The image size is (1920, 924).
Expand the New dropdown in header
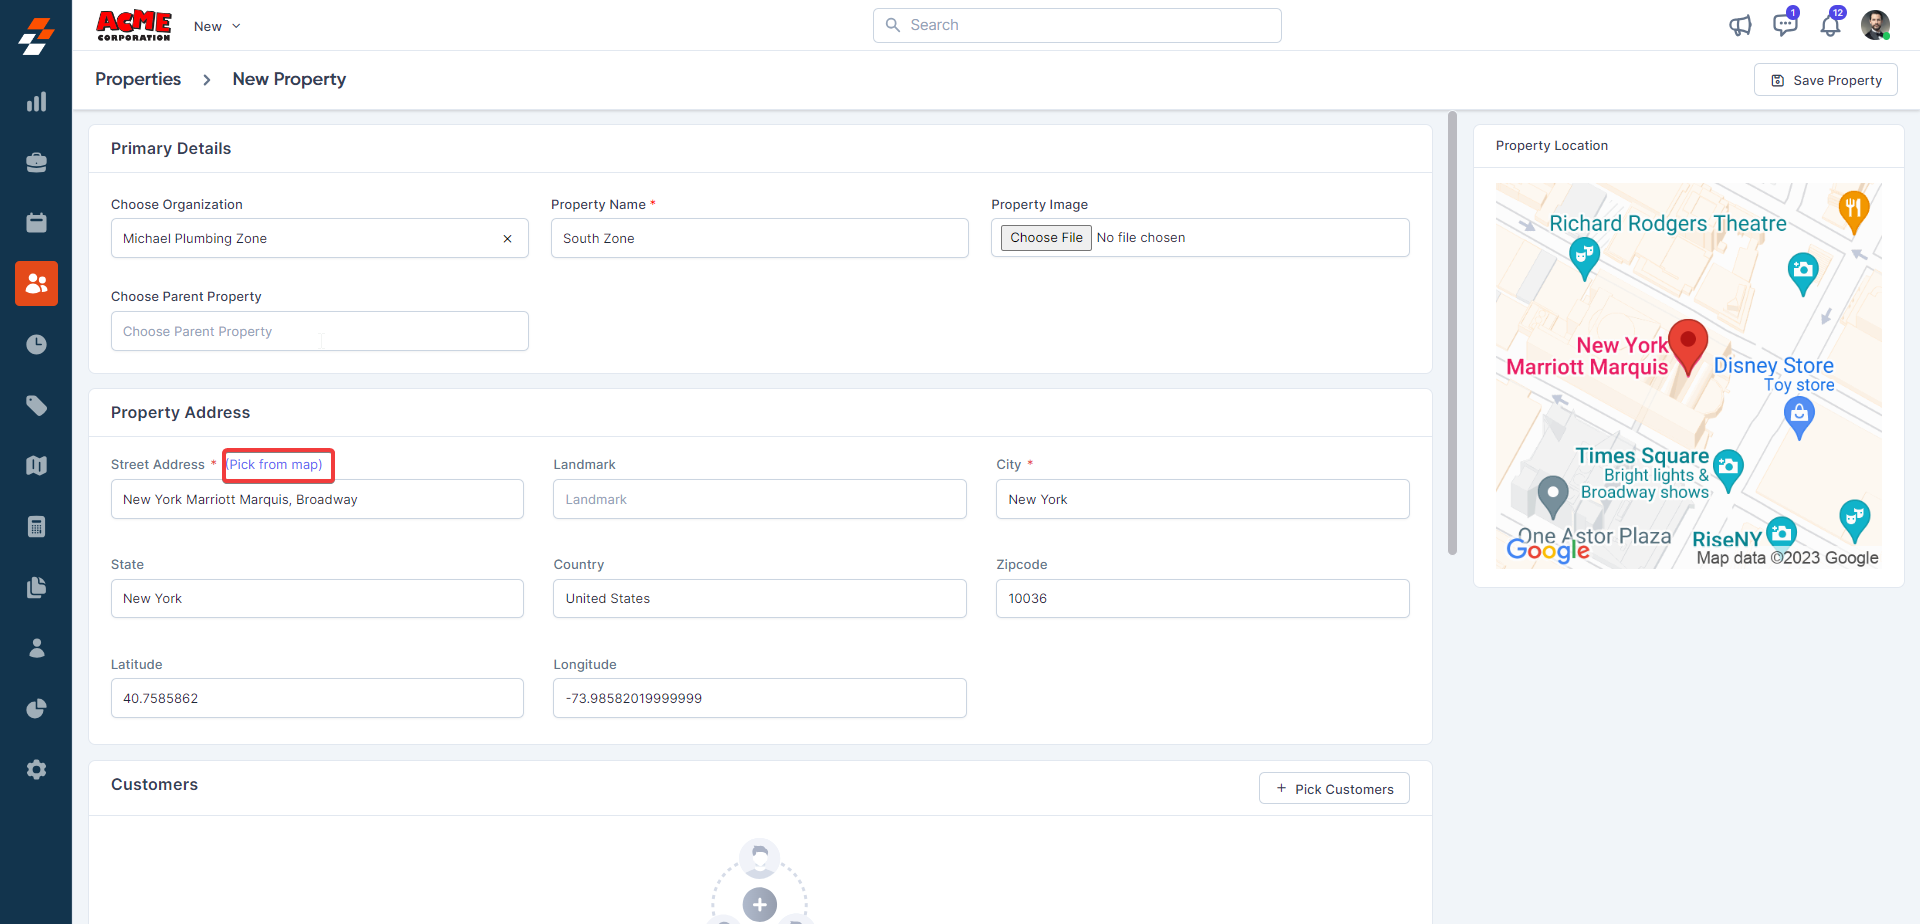point(217,27)
